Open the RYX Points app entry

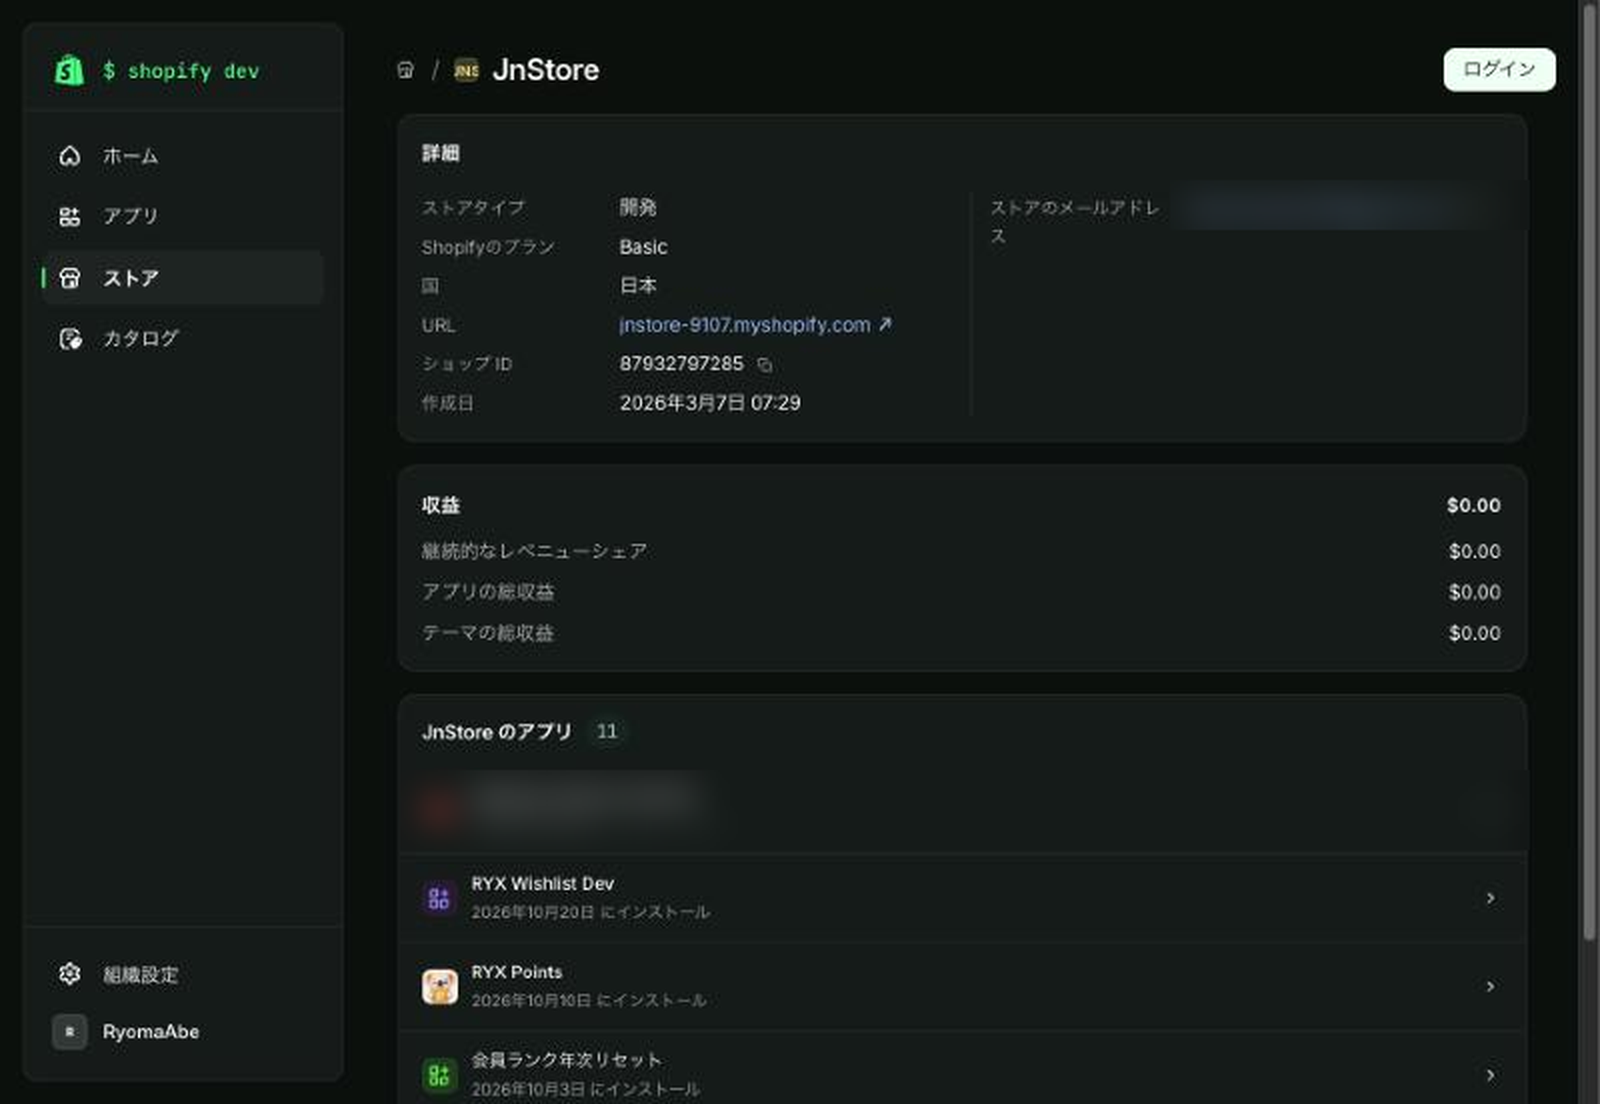coord(962,987)
